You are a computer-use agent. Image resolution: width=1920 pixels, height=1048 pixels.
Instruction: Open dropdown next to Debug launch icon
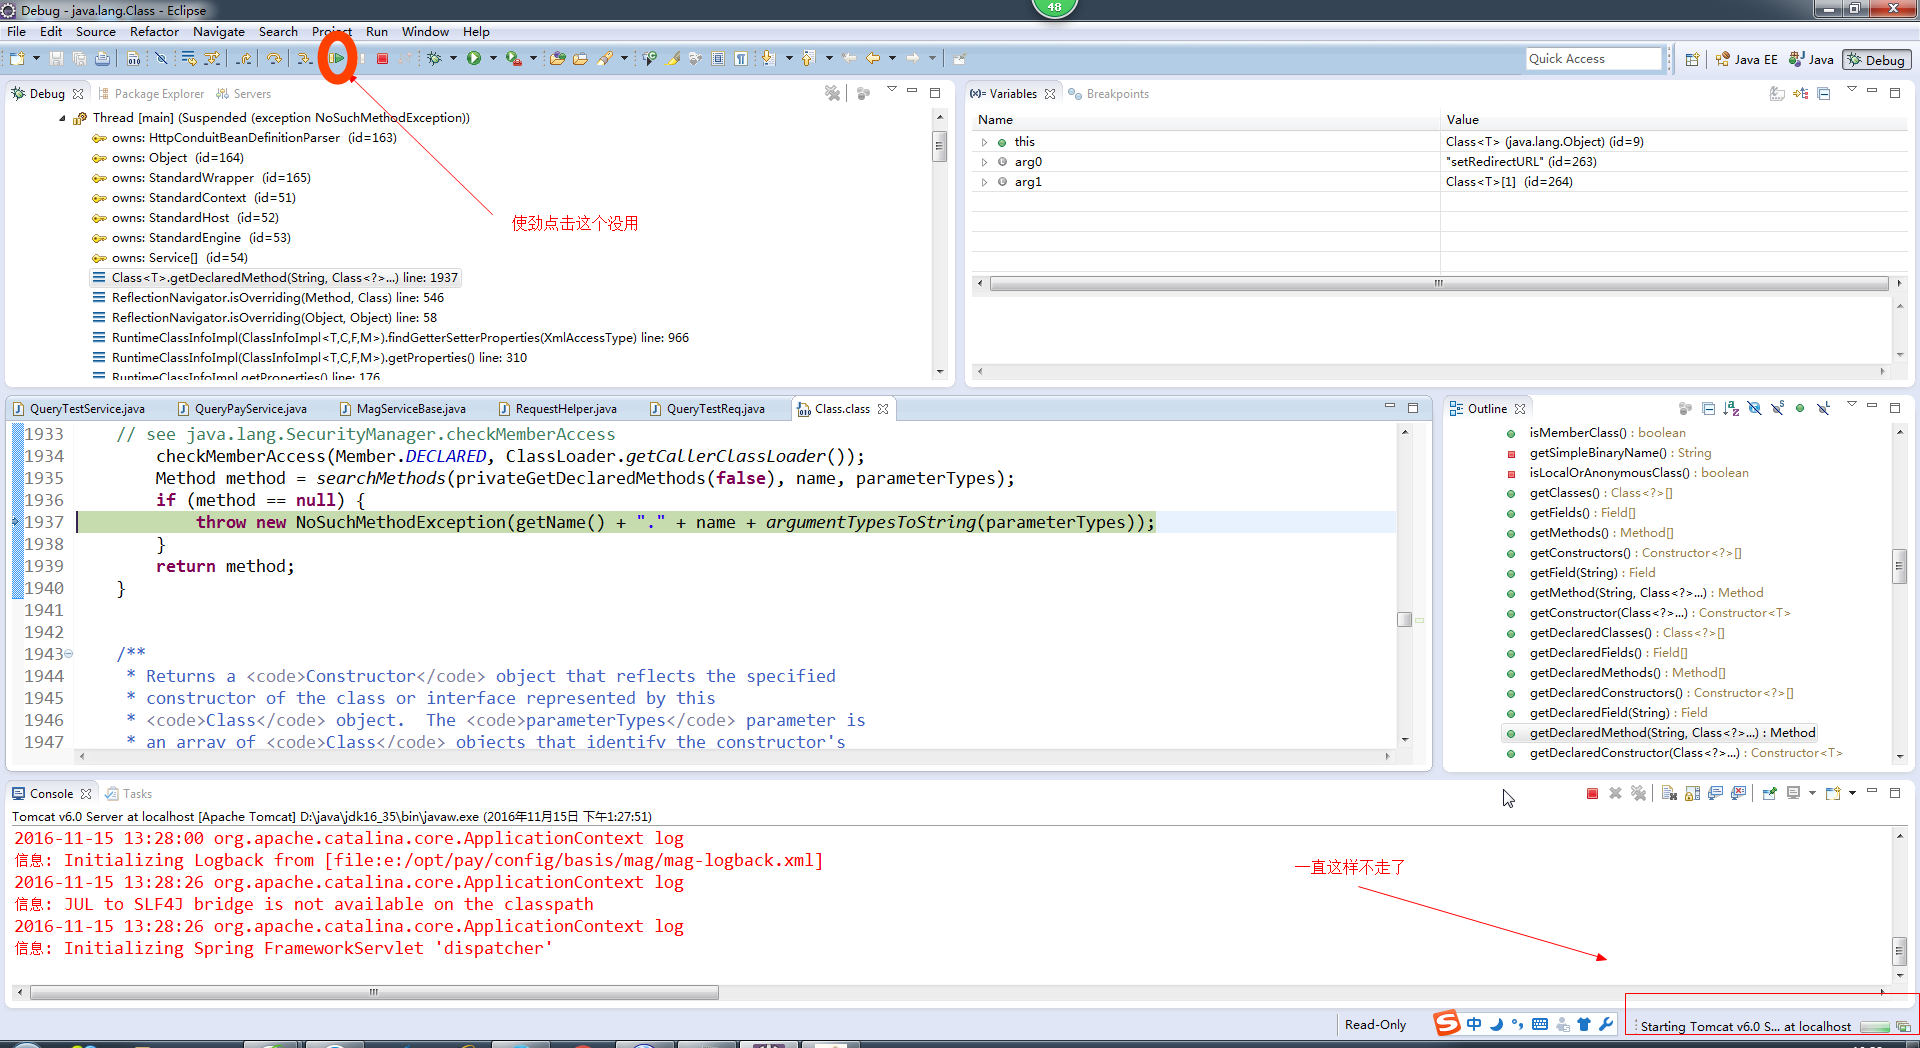(x=453, y=59)
